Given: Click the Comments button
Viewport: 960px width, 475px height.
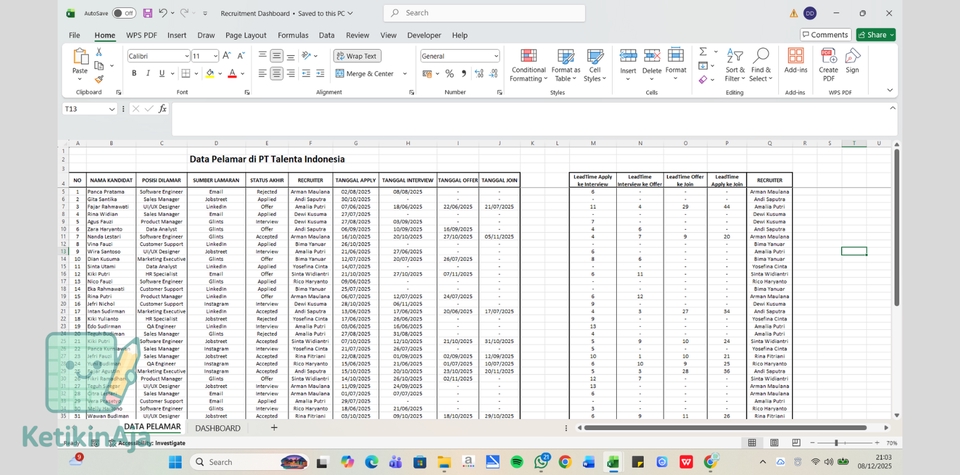Looking at the screenshot, I should pos(825,35).
